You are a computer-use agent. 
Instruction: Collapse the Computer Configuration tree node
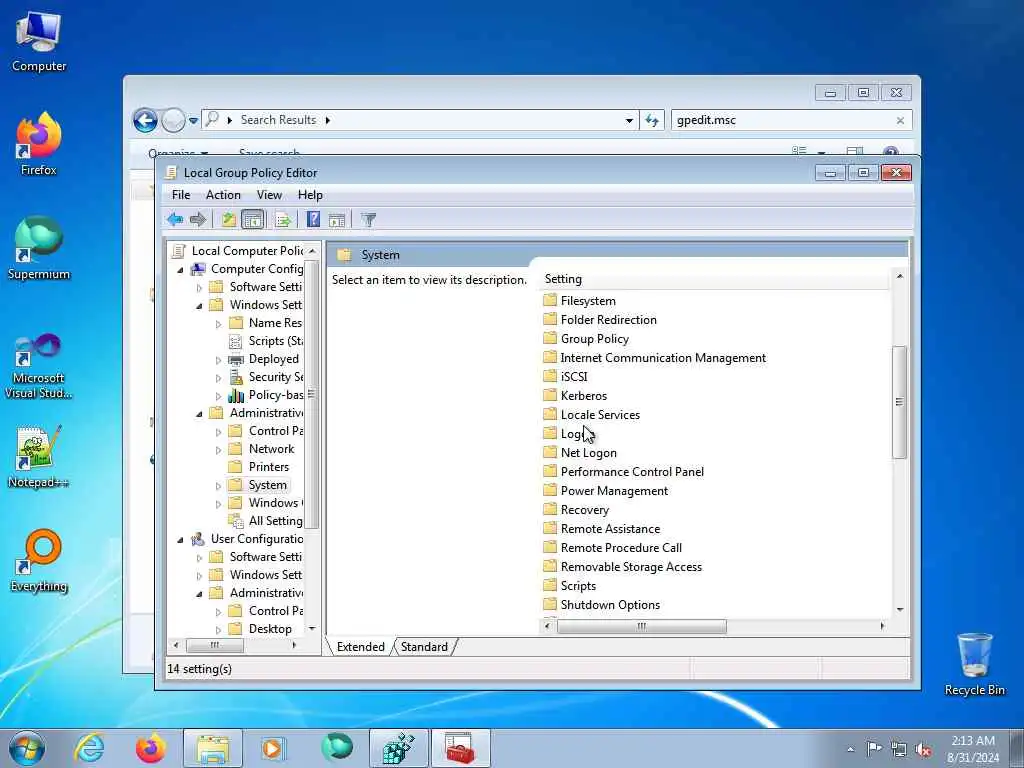pos(180,270)
